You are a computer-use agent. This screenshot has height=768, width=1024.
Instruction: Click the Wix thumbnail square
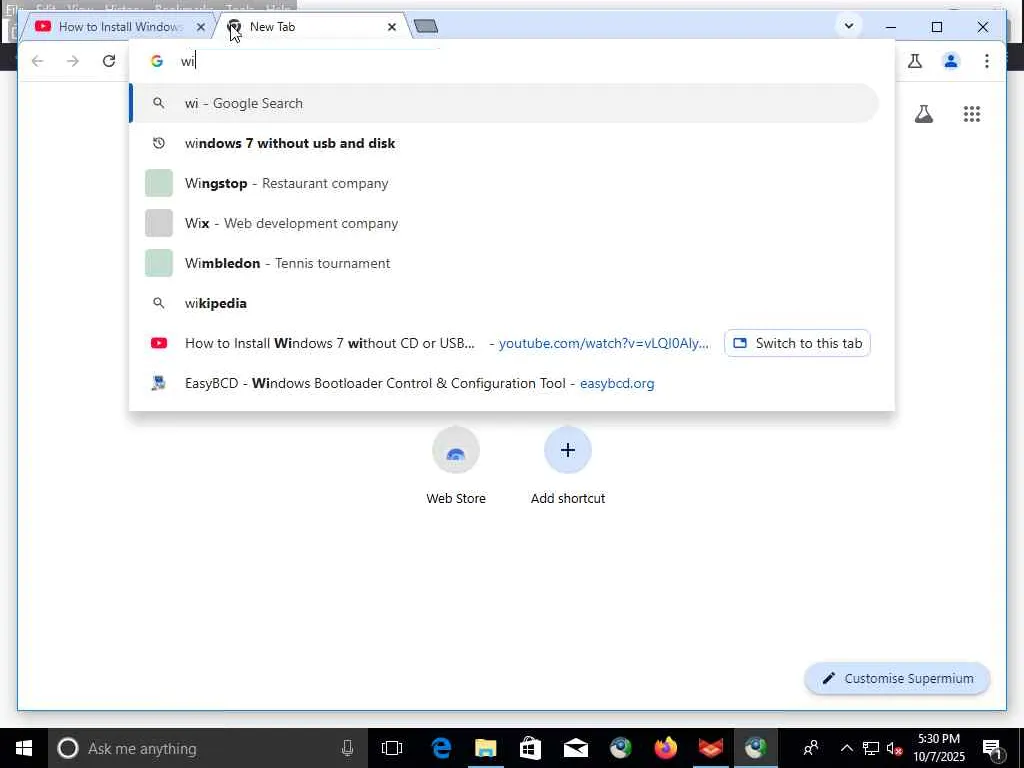159,223
